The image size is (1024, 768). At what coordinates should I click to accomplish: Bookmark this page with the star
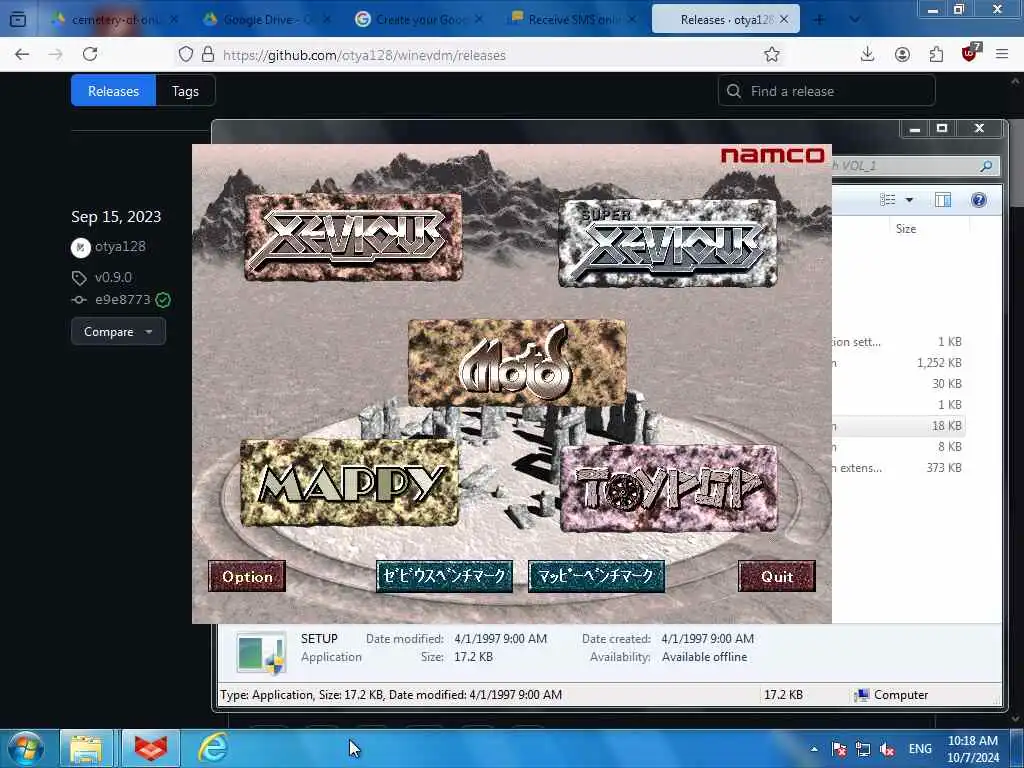point(772,54)
